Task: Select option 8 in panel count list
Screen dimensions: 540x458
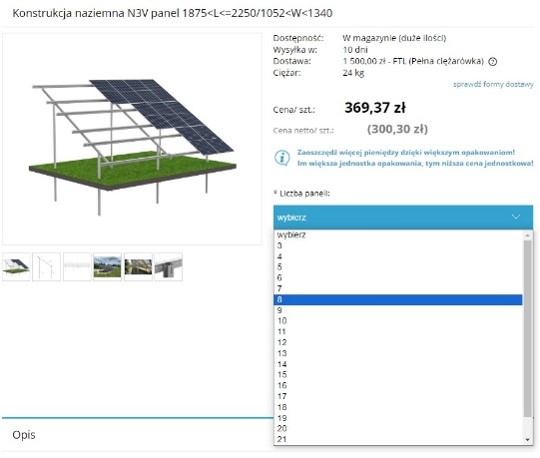Action: (x=398, y=300)
